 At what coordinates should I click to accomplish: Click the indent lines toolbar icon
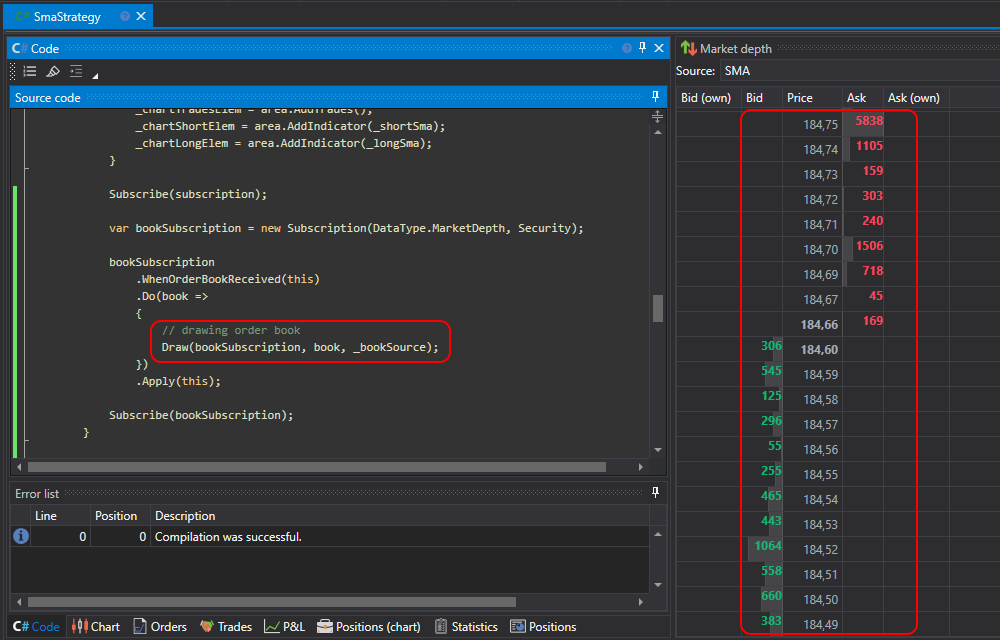click(x=77, y=71)
